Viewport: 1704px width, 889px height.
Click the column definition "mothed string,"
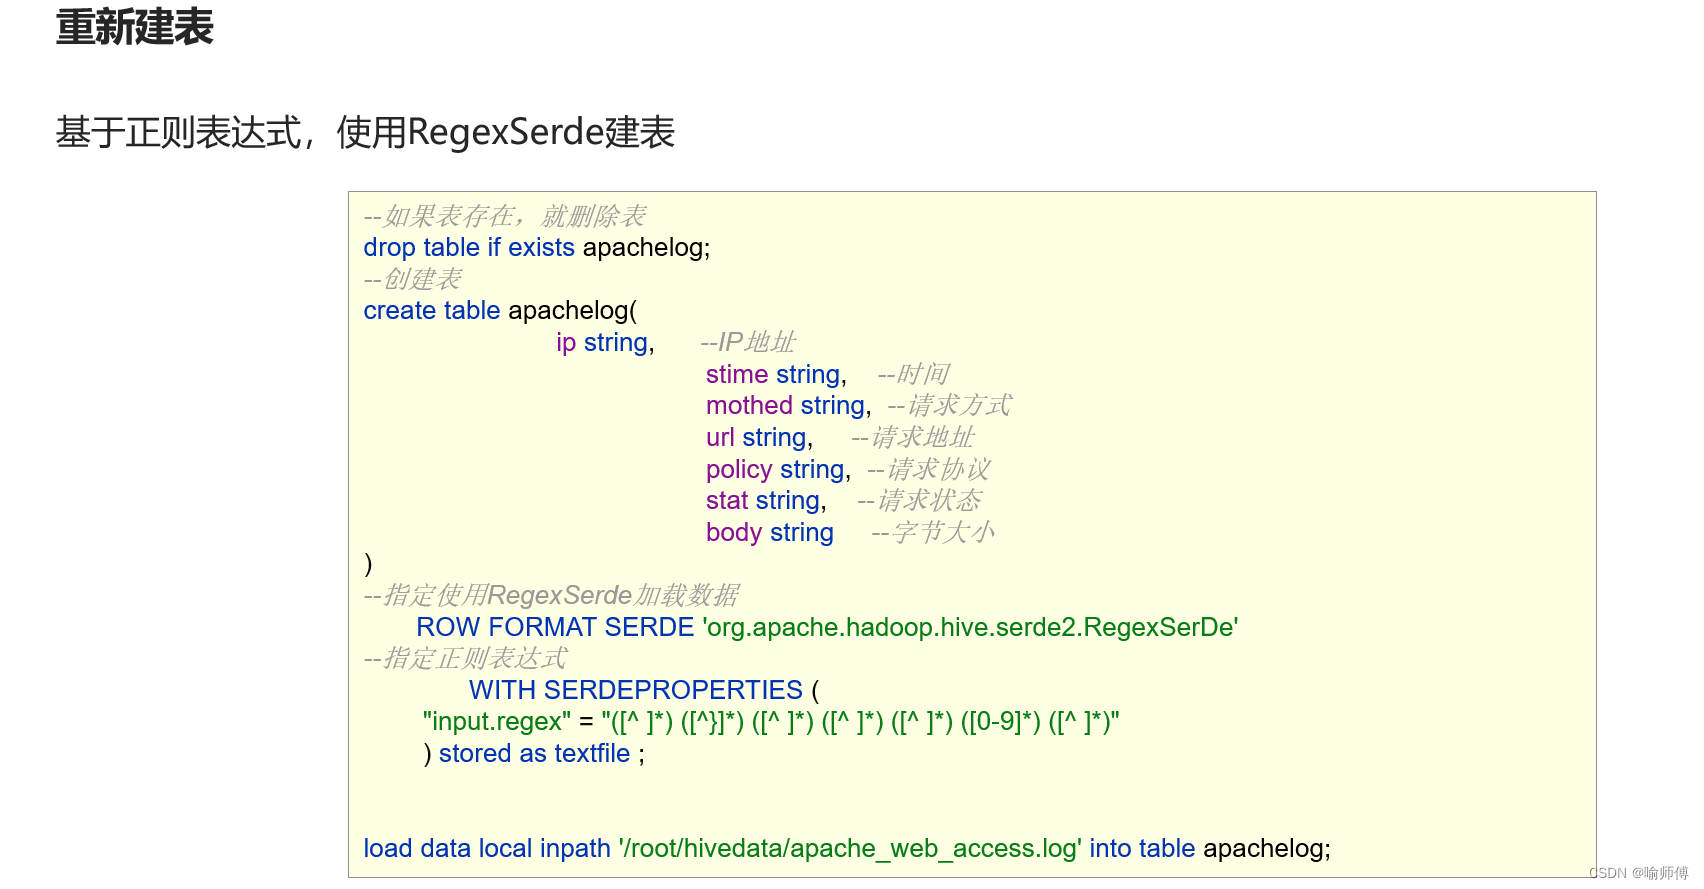(x=788, y=406)
